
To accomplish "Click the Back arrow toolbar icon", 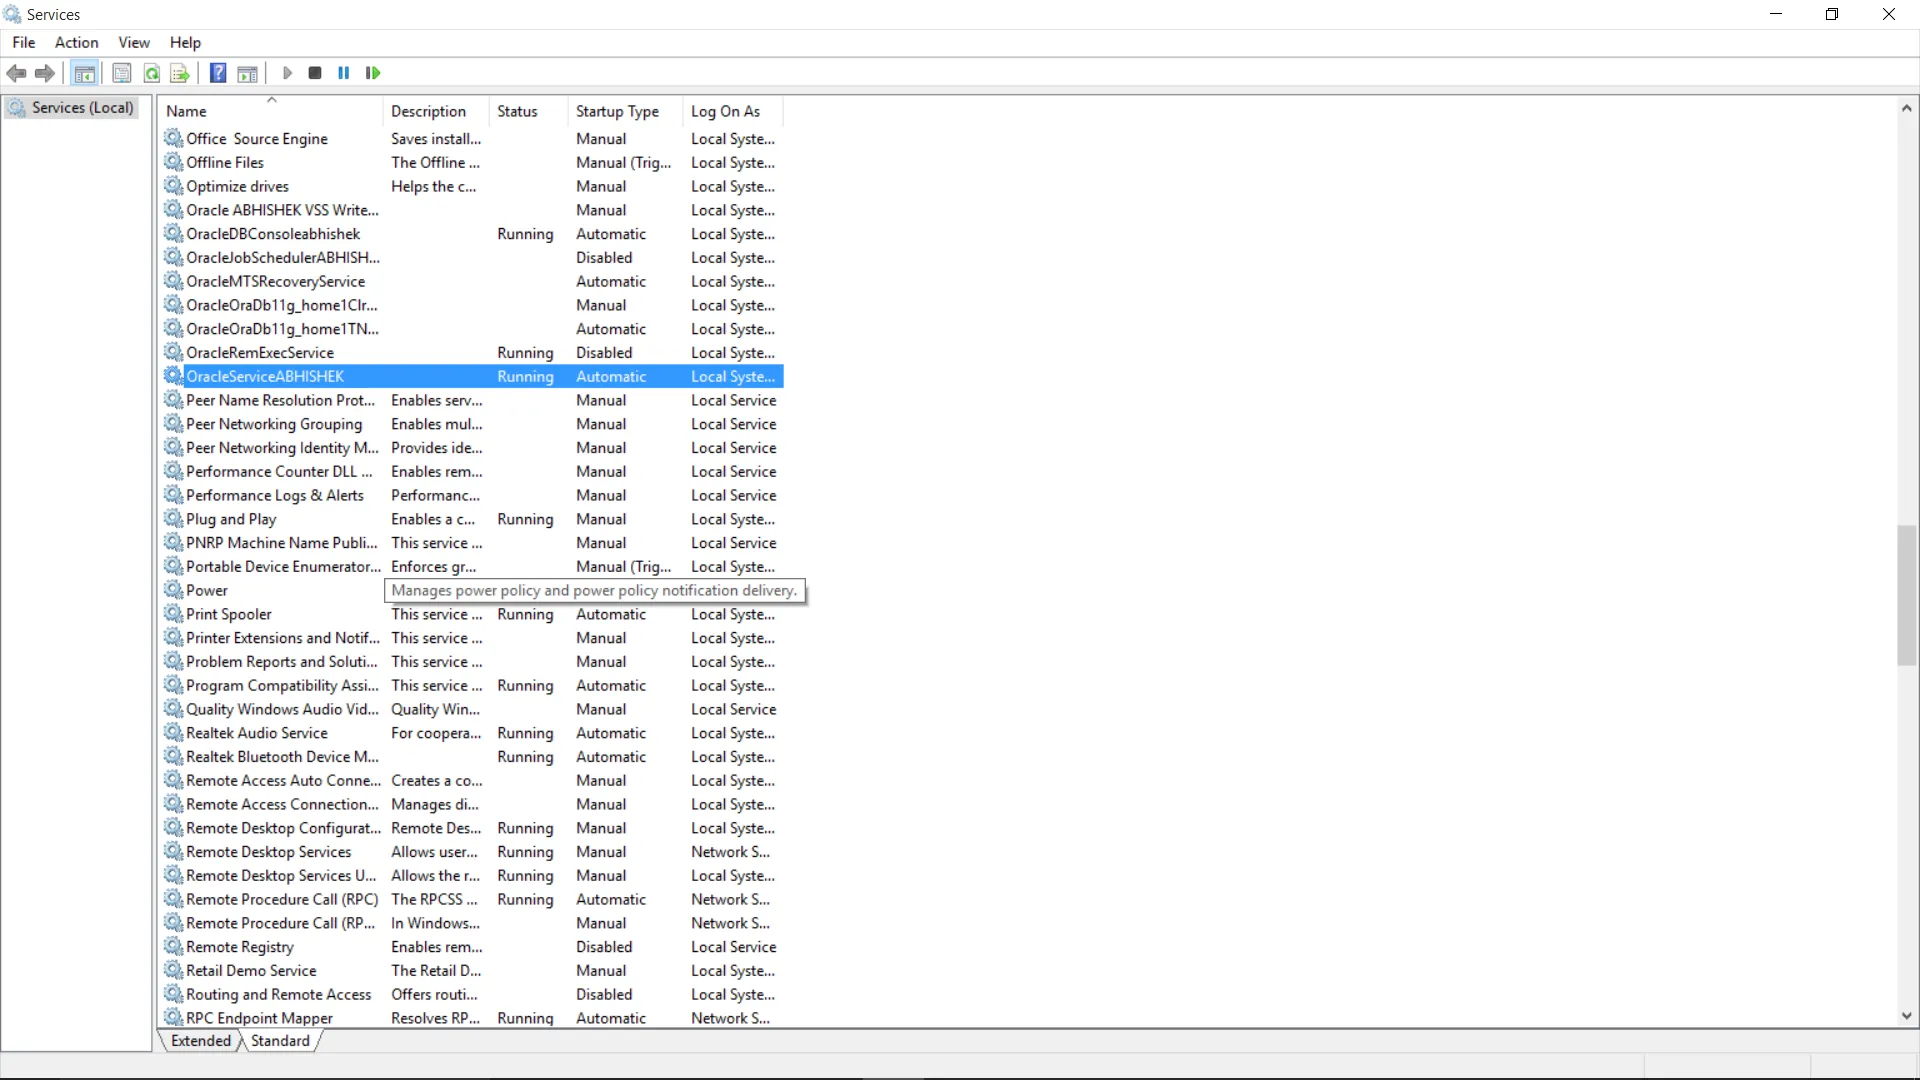I will click(16, 73).
